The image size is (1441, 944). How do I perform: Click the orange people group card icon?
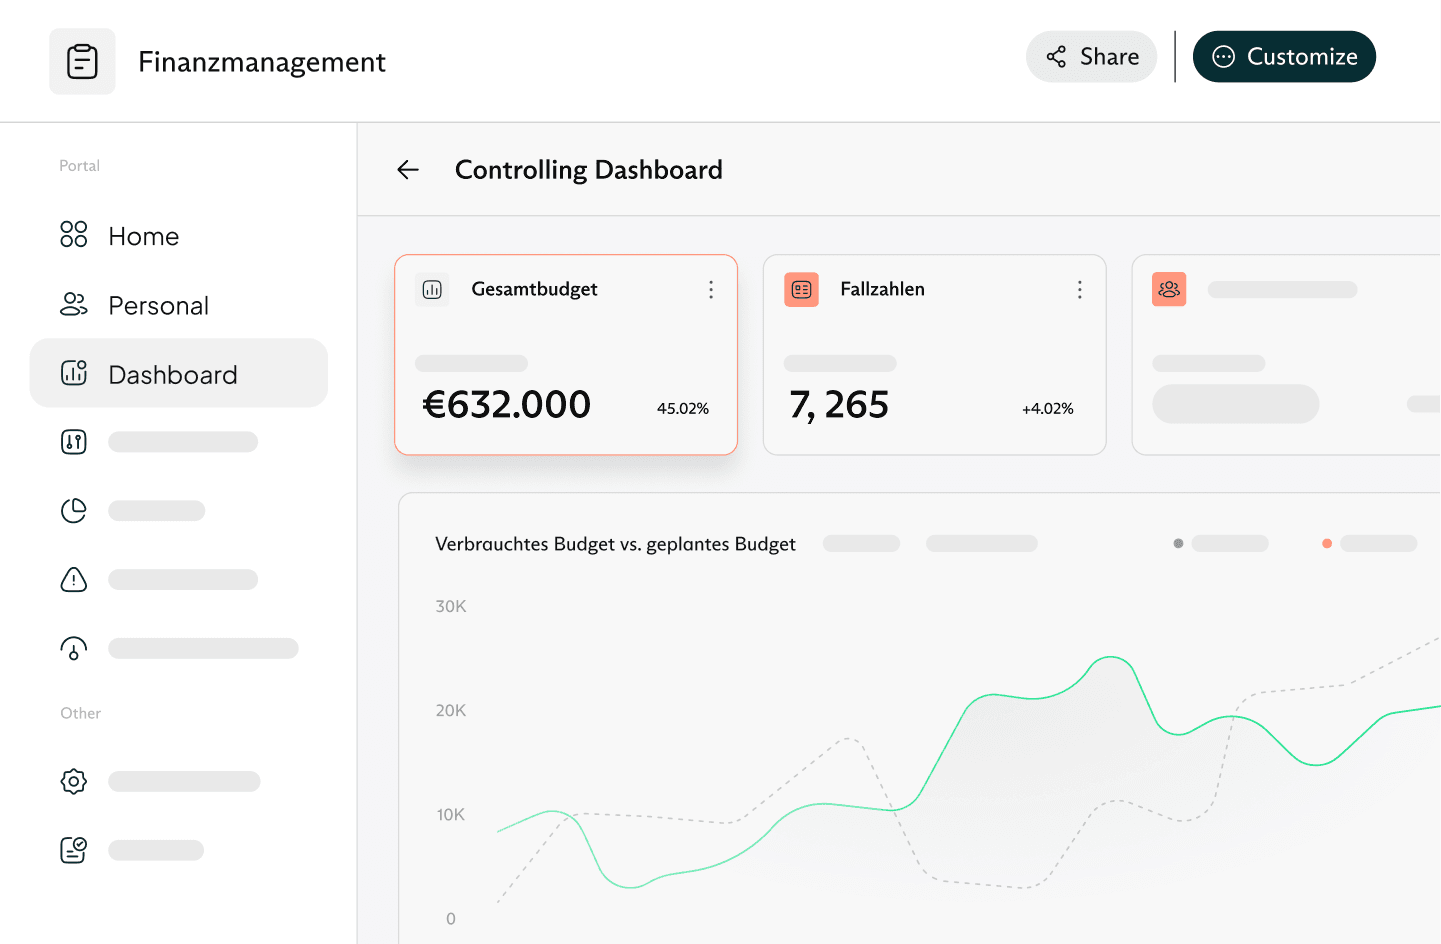pos(1169,290)
